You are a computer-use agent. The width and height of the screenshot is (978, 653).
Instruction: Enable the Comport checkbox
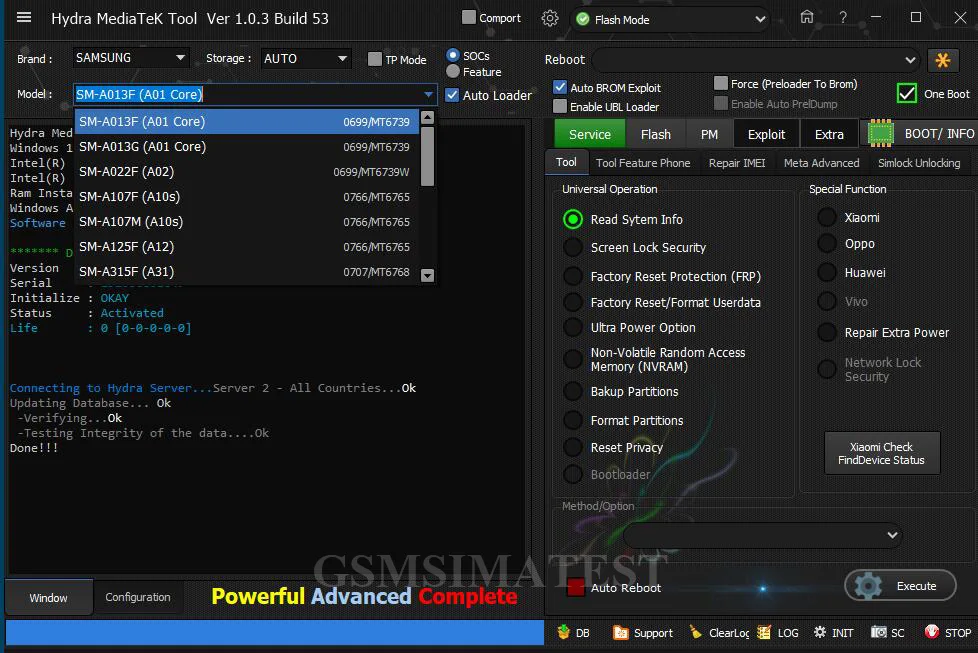[468, 17]
